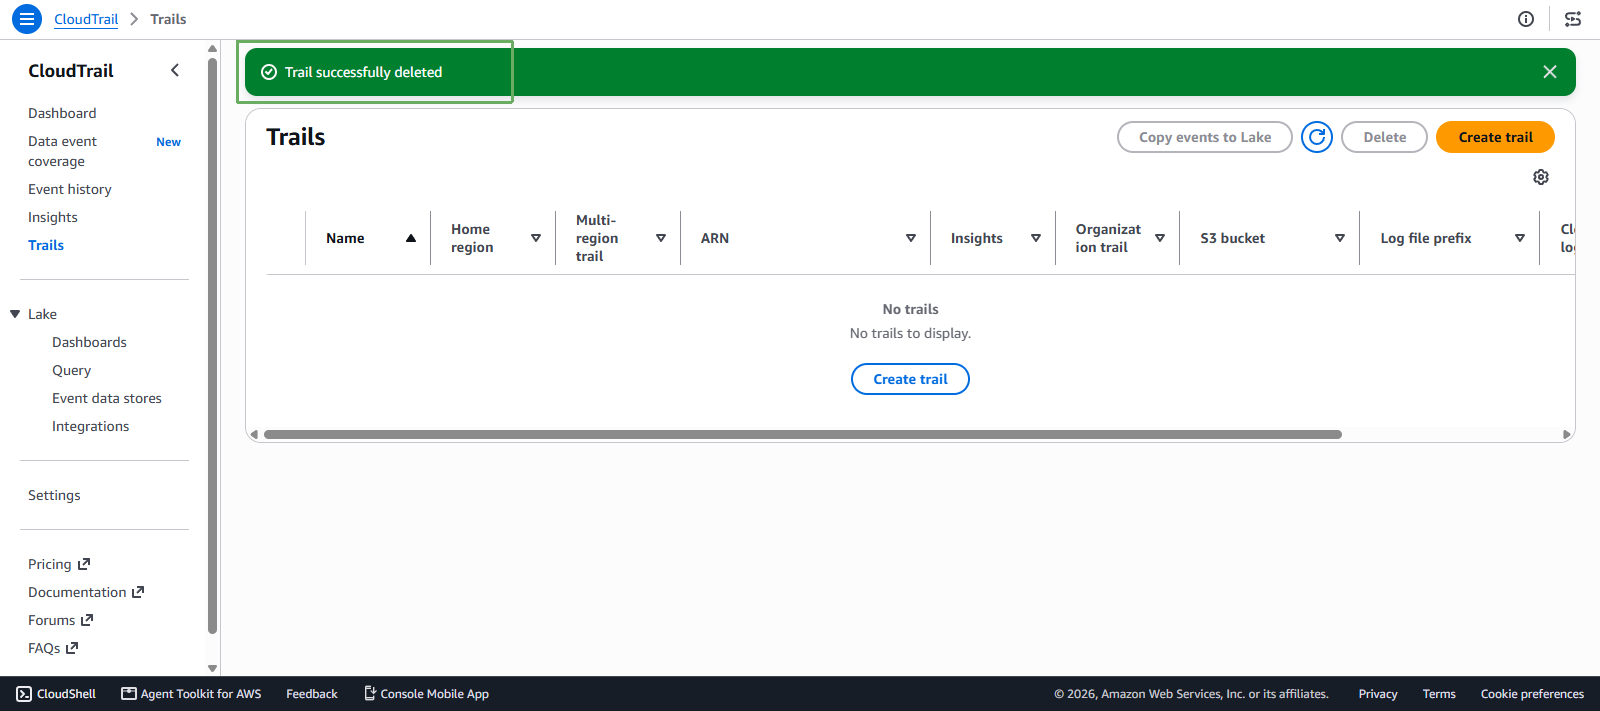Image resolution: width=1600 pixels, height=711 pixels.
Task: Click the info panel icon
Action: (x=1526, y=19)
